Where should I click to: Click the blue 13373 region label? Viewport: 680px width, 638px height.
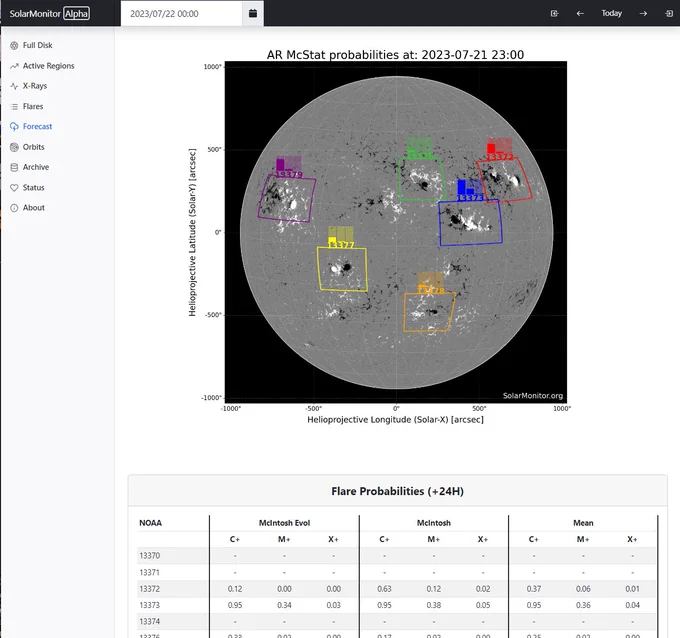471,198
